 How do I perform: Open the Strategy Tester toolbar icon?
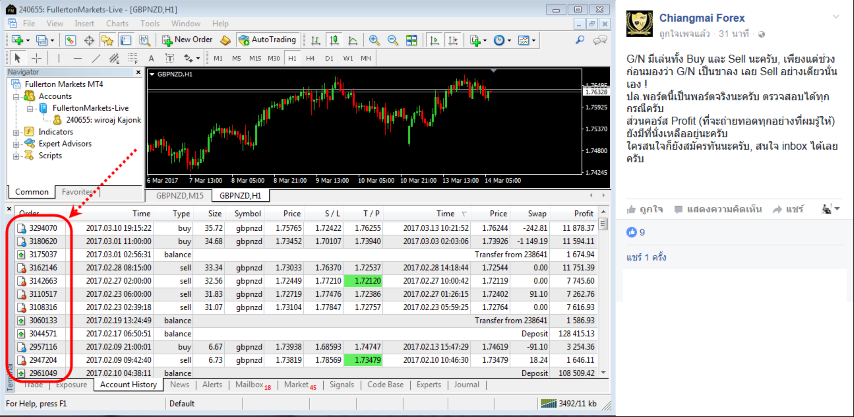pyautogui.click(x=144, y=40)
